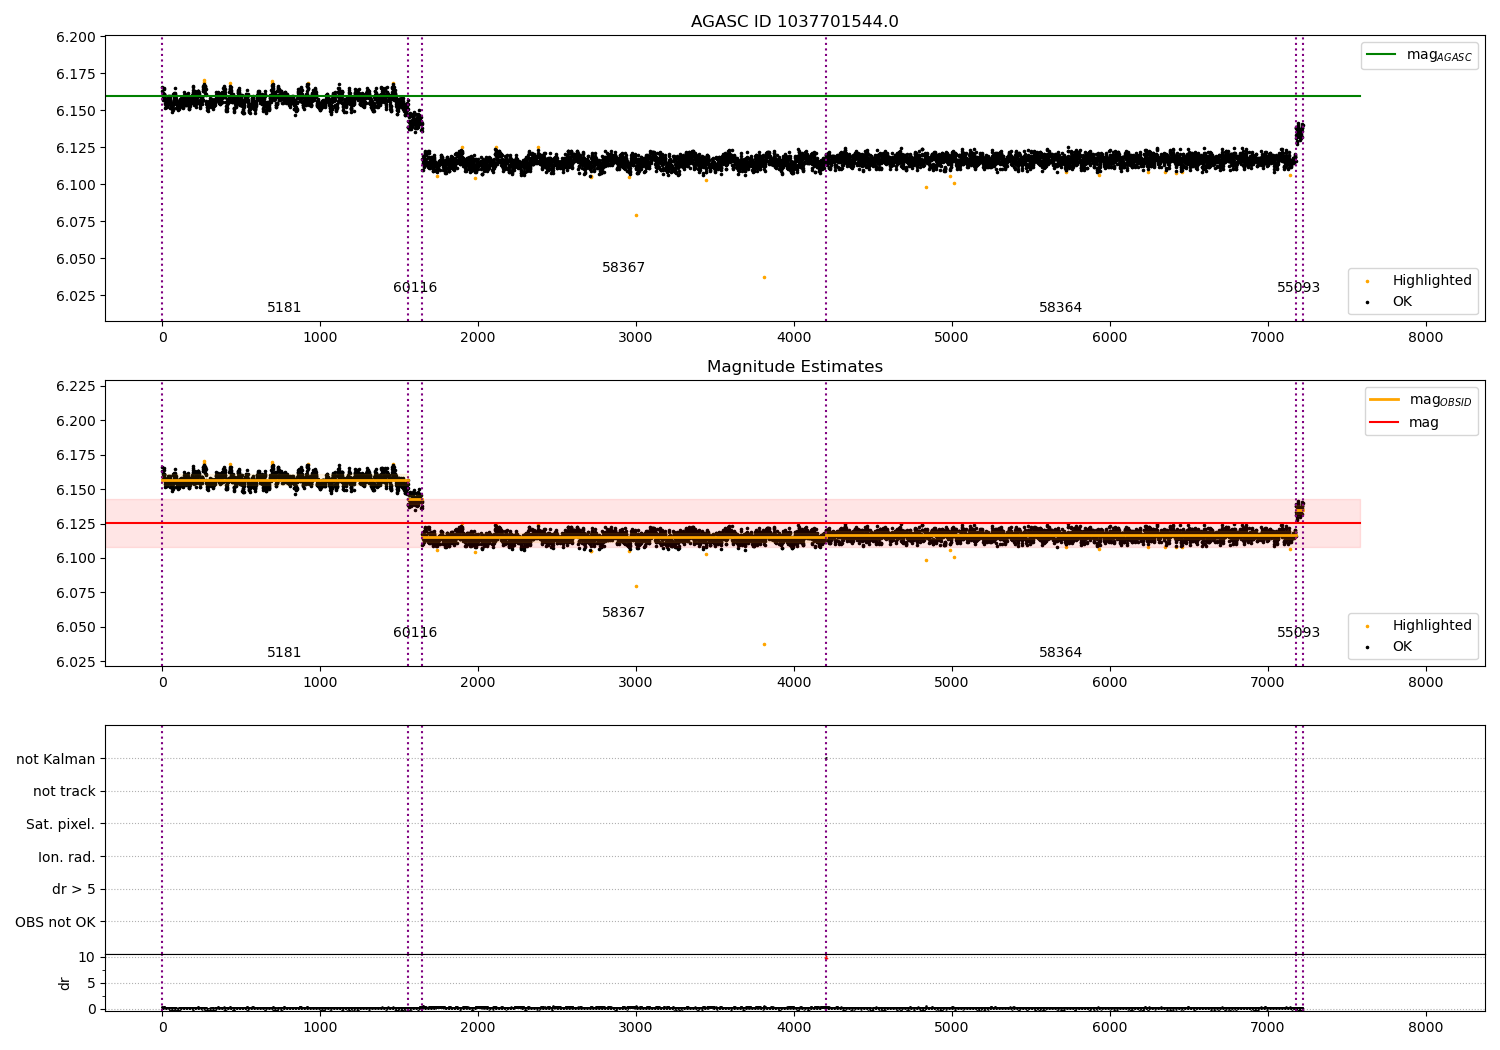Click the lowest orange outlier point in top plot
This screenshot has height=1050, width=1500.
coord(764,277)
